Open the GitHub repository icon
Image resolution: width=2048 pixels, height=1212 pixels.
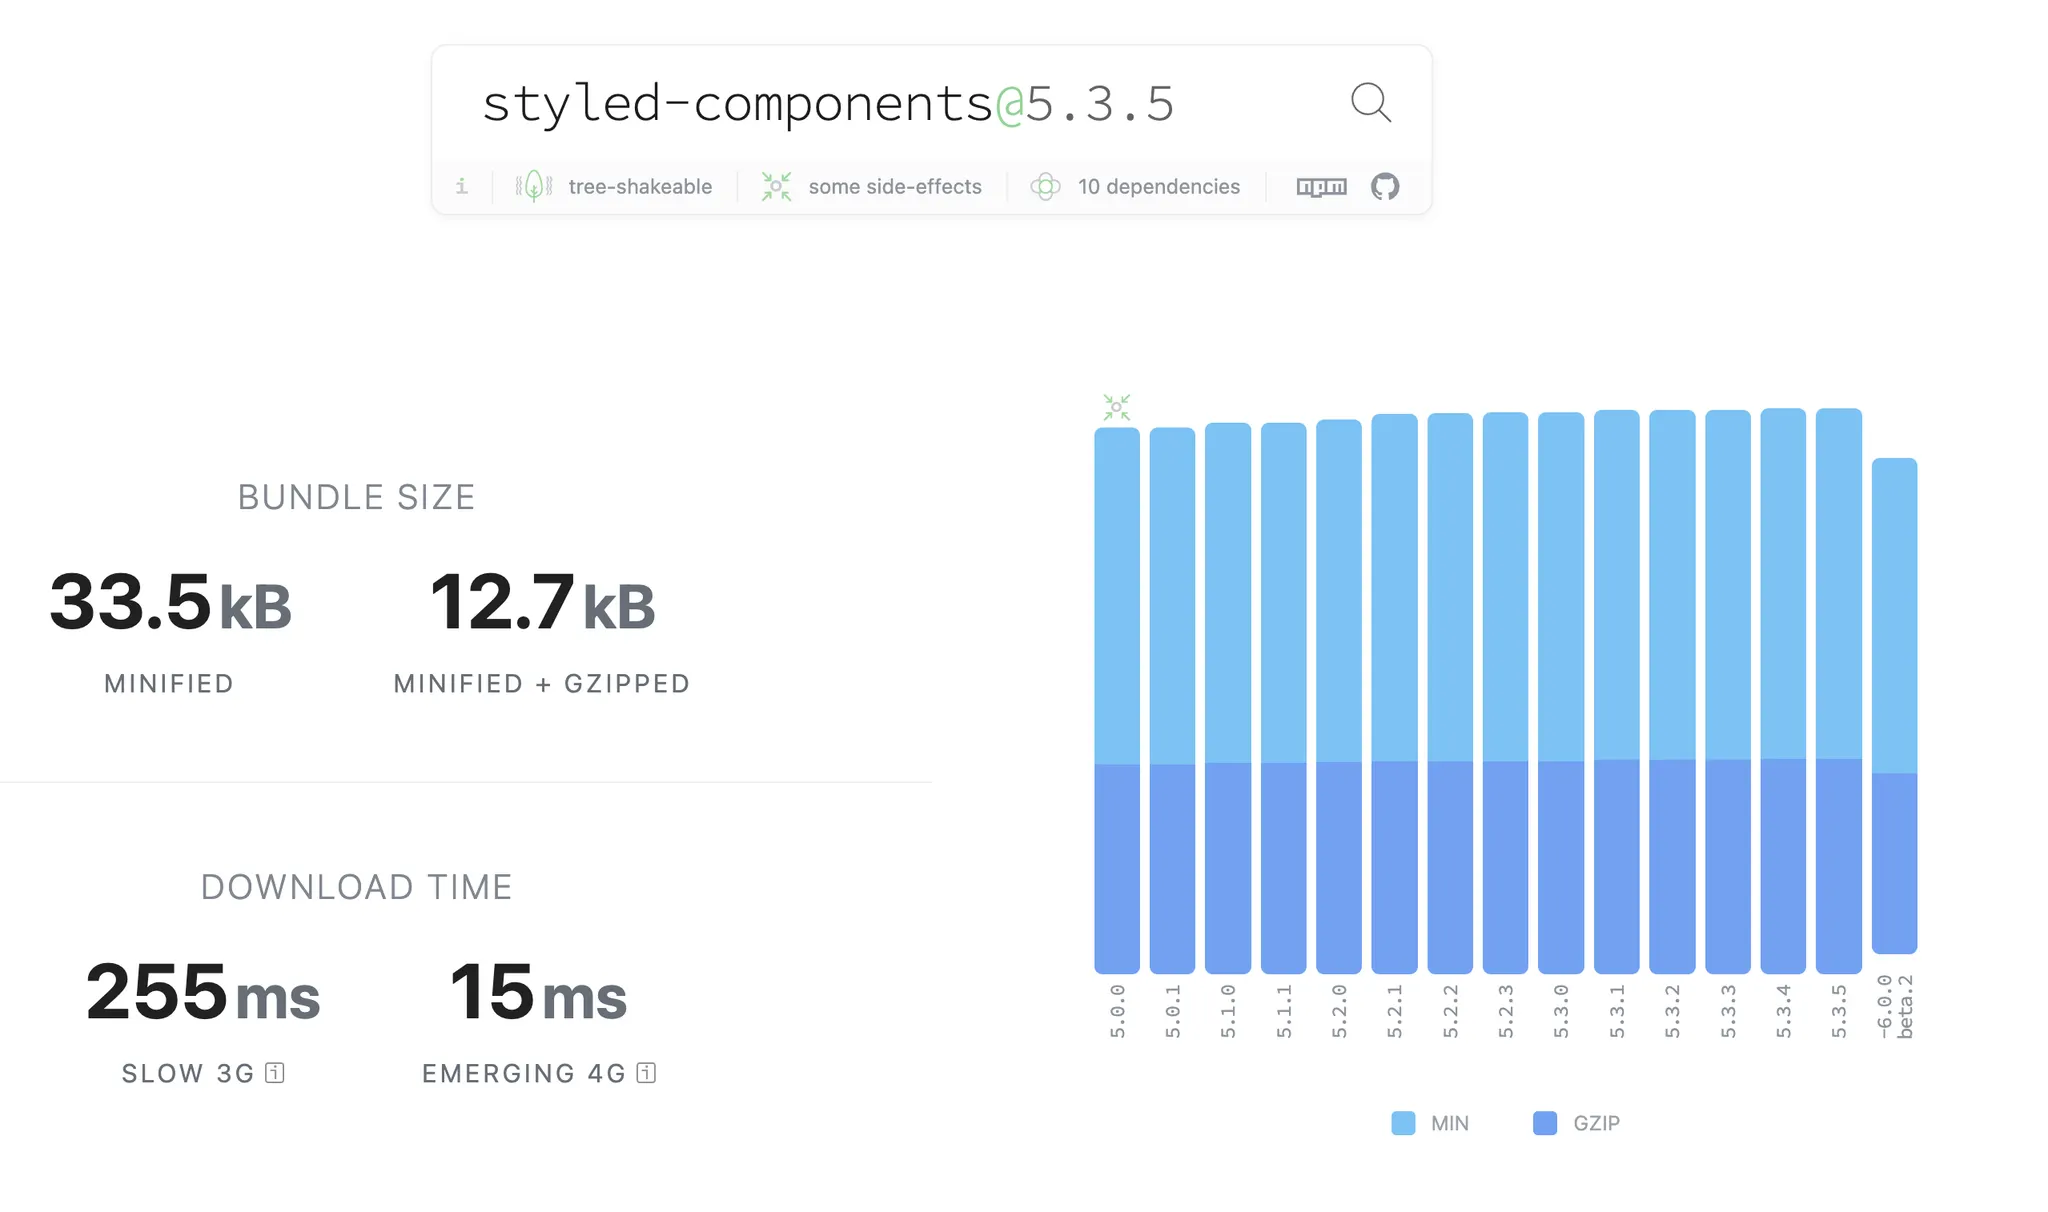click(1385, 187)
